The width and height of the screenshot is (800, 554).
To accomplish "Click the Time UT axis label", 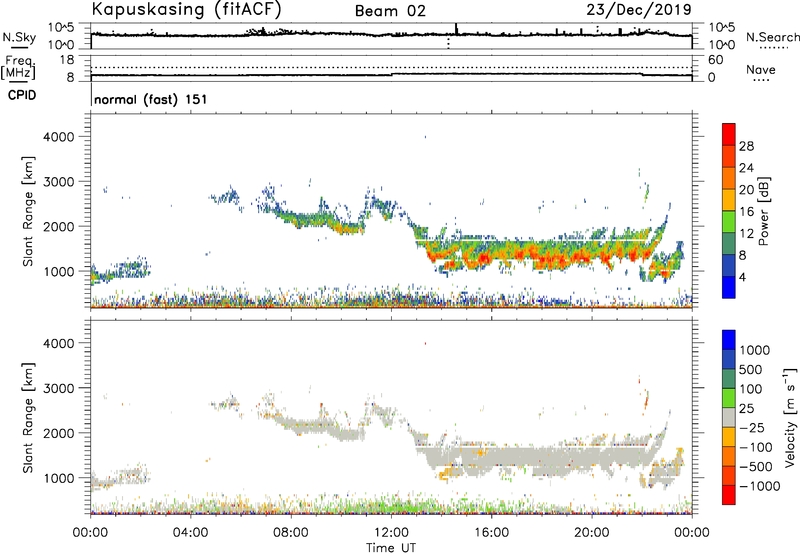I will [x=391, y=548].
